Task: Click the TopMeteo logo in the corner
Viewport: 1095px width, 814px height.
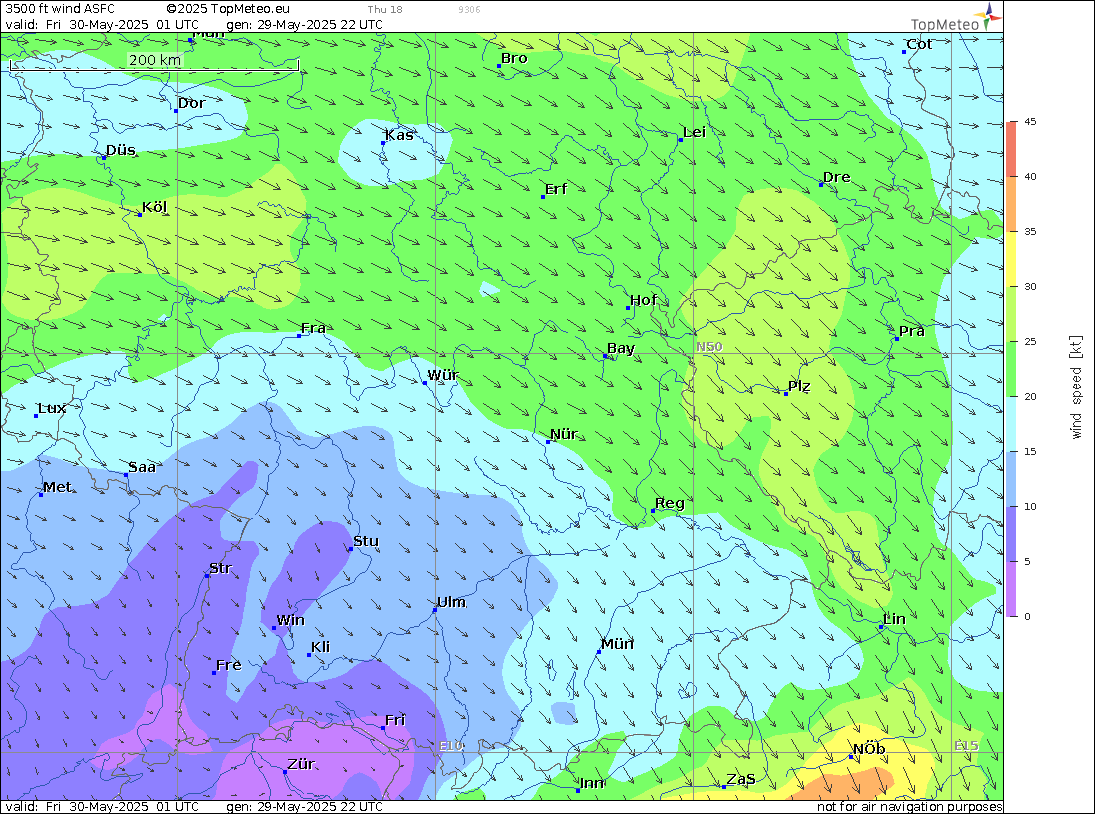Action: [x=955, y=18]
